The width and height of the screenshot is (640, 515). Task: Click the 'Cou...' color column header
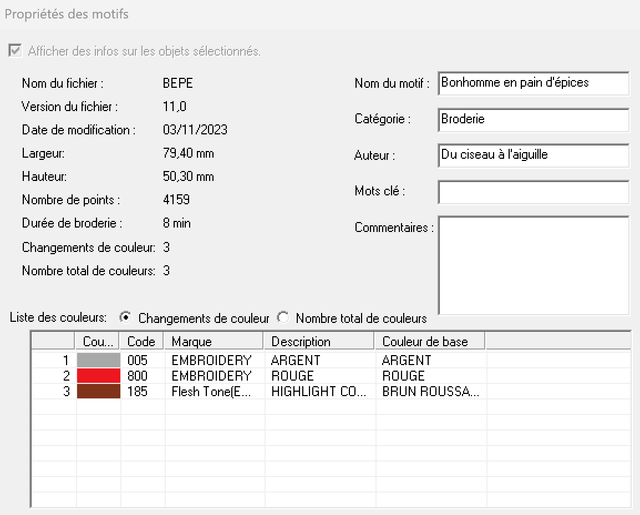(99, 342)
